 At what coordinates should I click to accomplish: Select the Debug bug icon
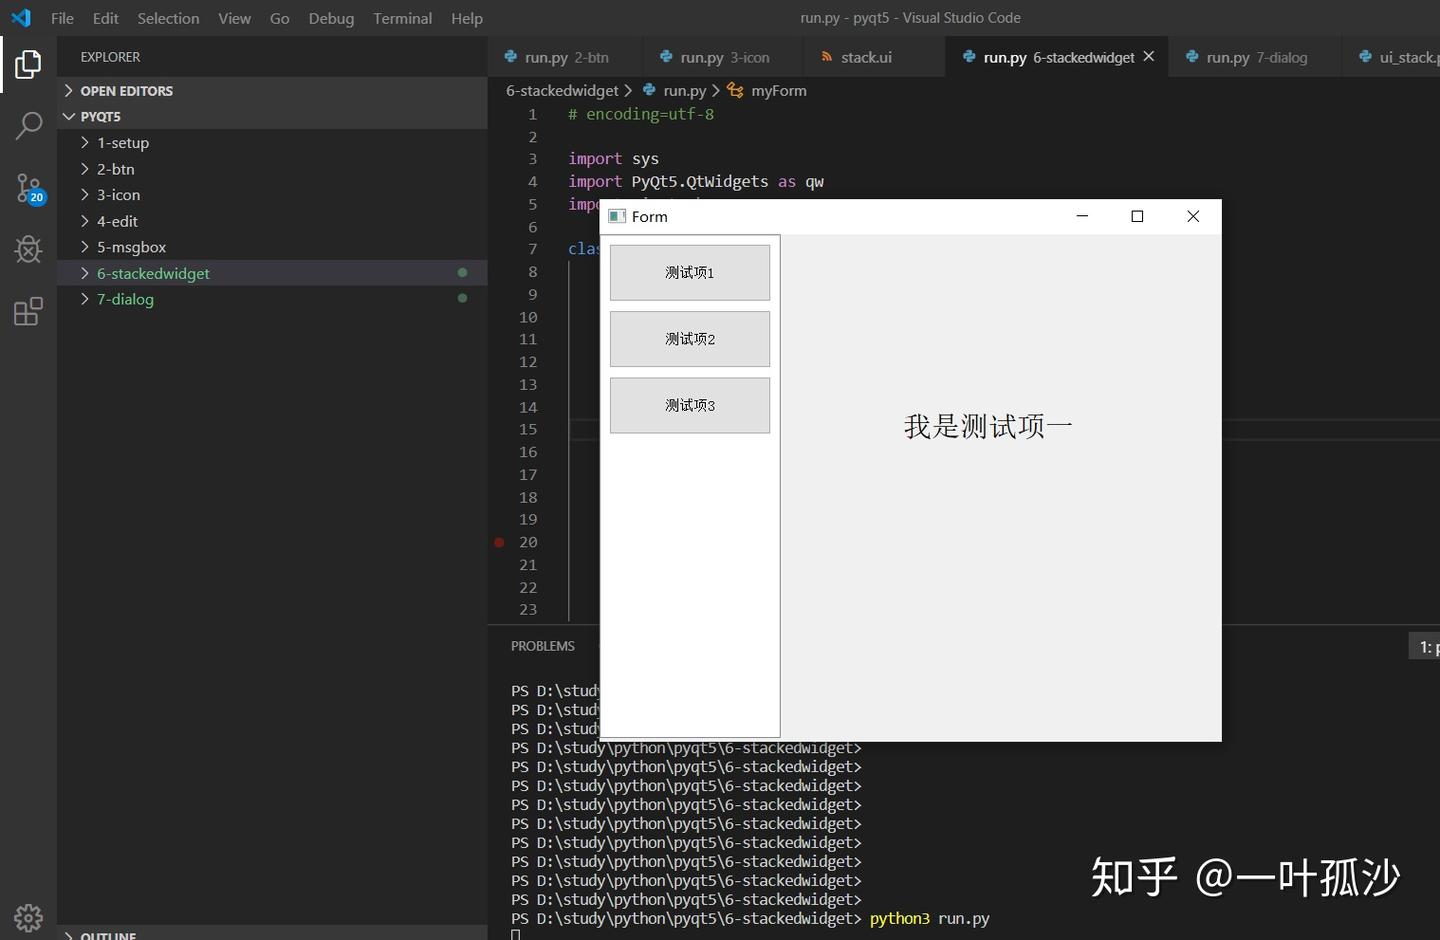(27, 250)
